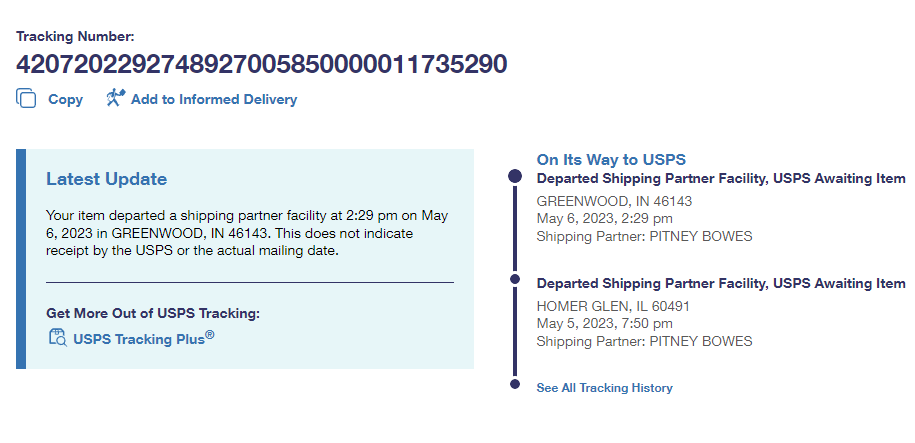Click the Get More Out of USPS Tracking heading
This screenshot has height=443, width=915.
pos(153,313)
